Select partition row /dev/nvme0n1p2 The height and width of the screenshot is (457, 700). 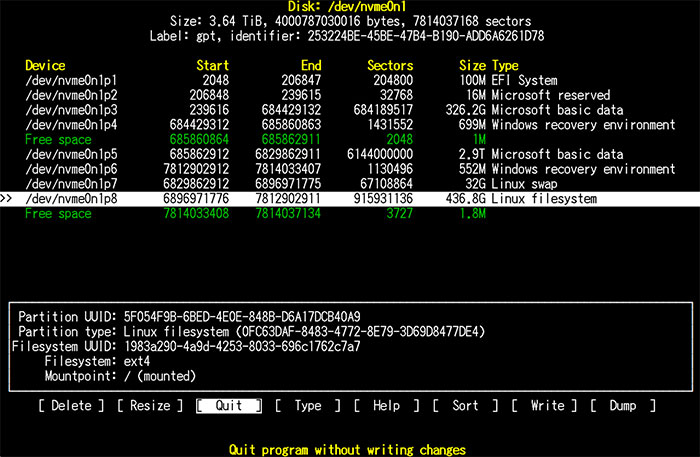[350, 95]
